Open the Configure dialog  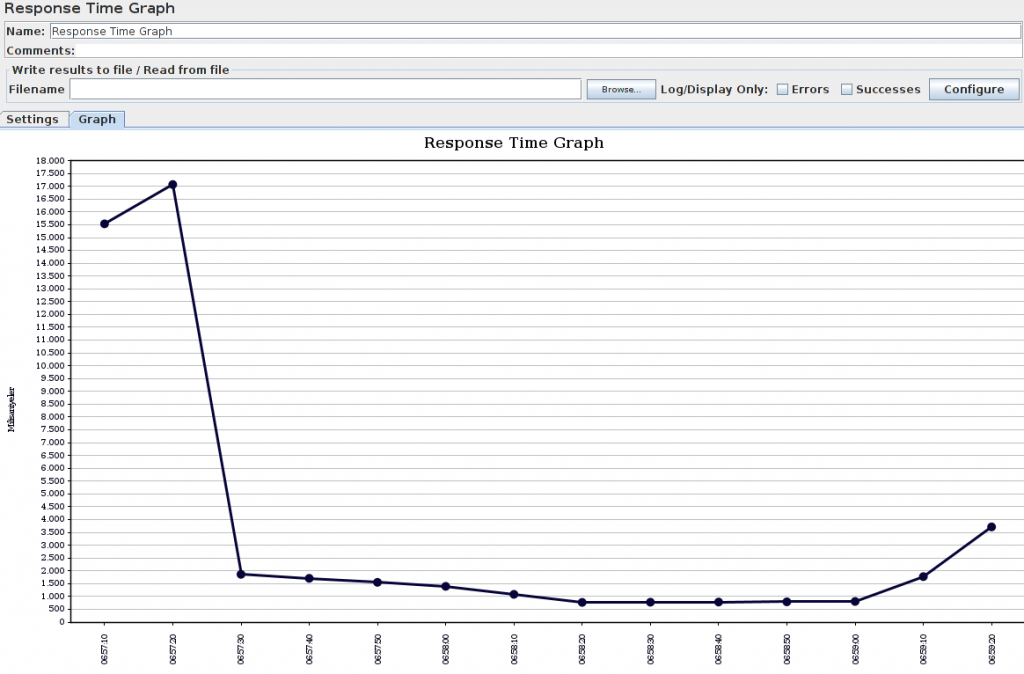point(973,88)
